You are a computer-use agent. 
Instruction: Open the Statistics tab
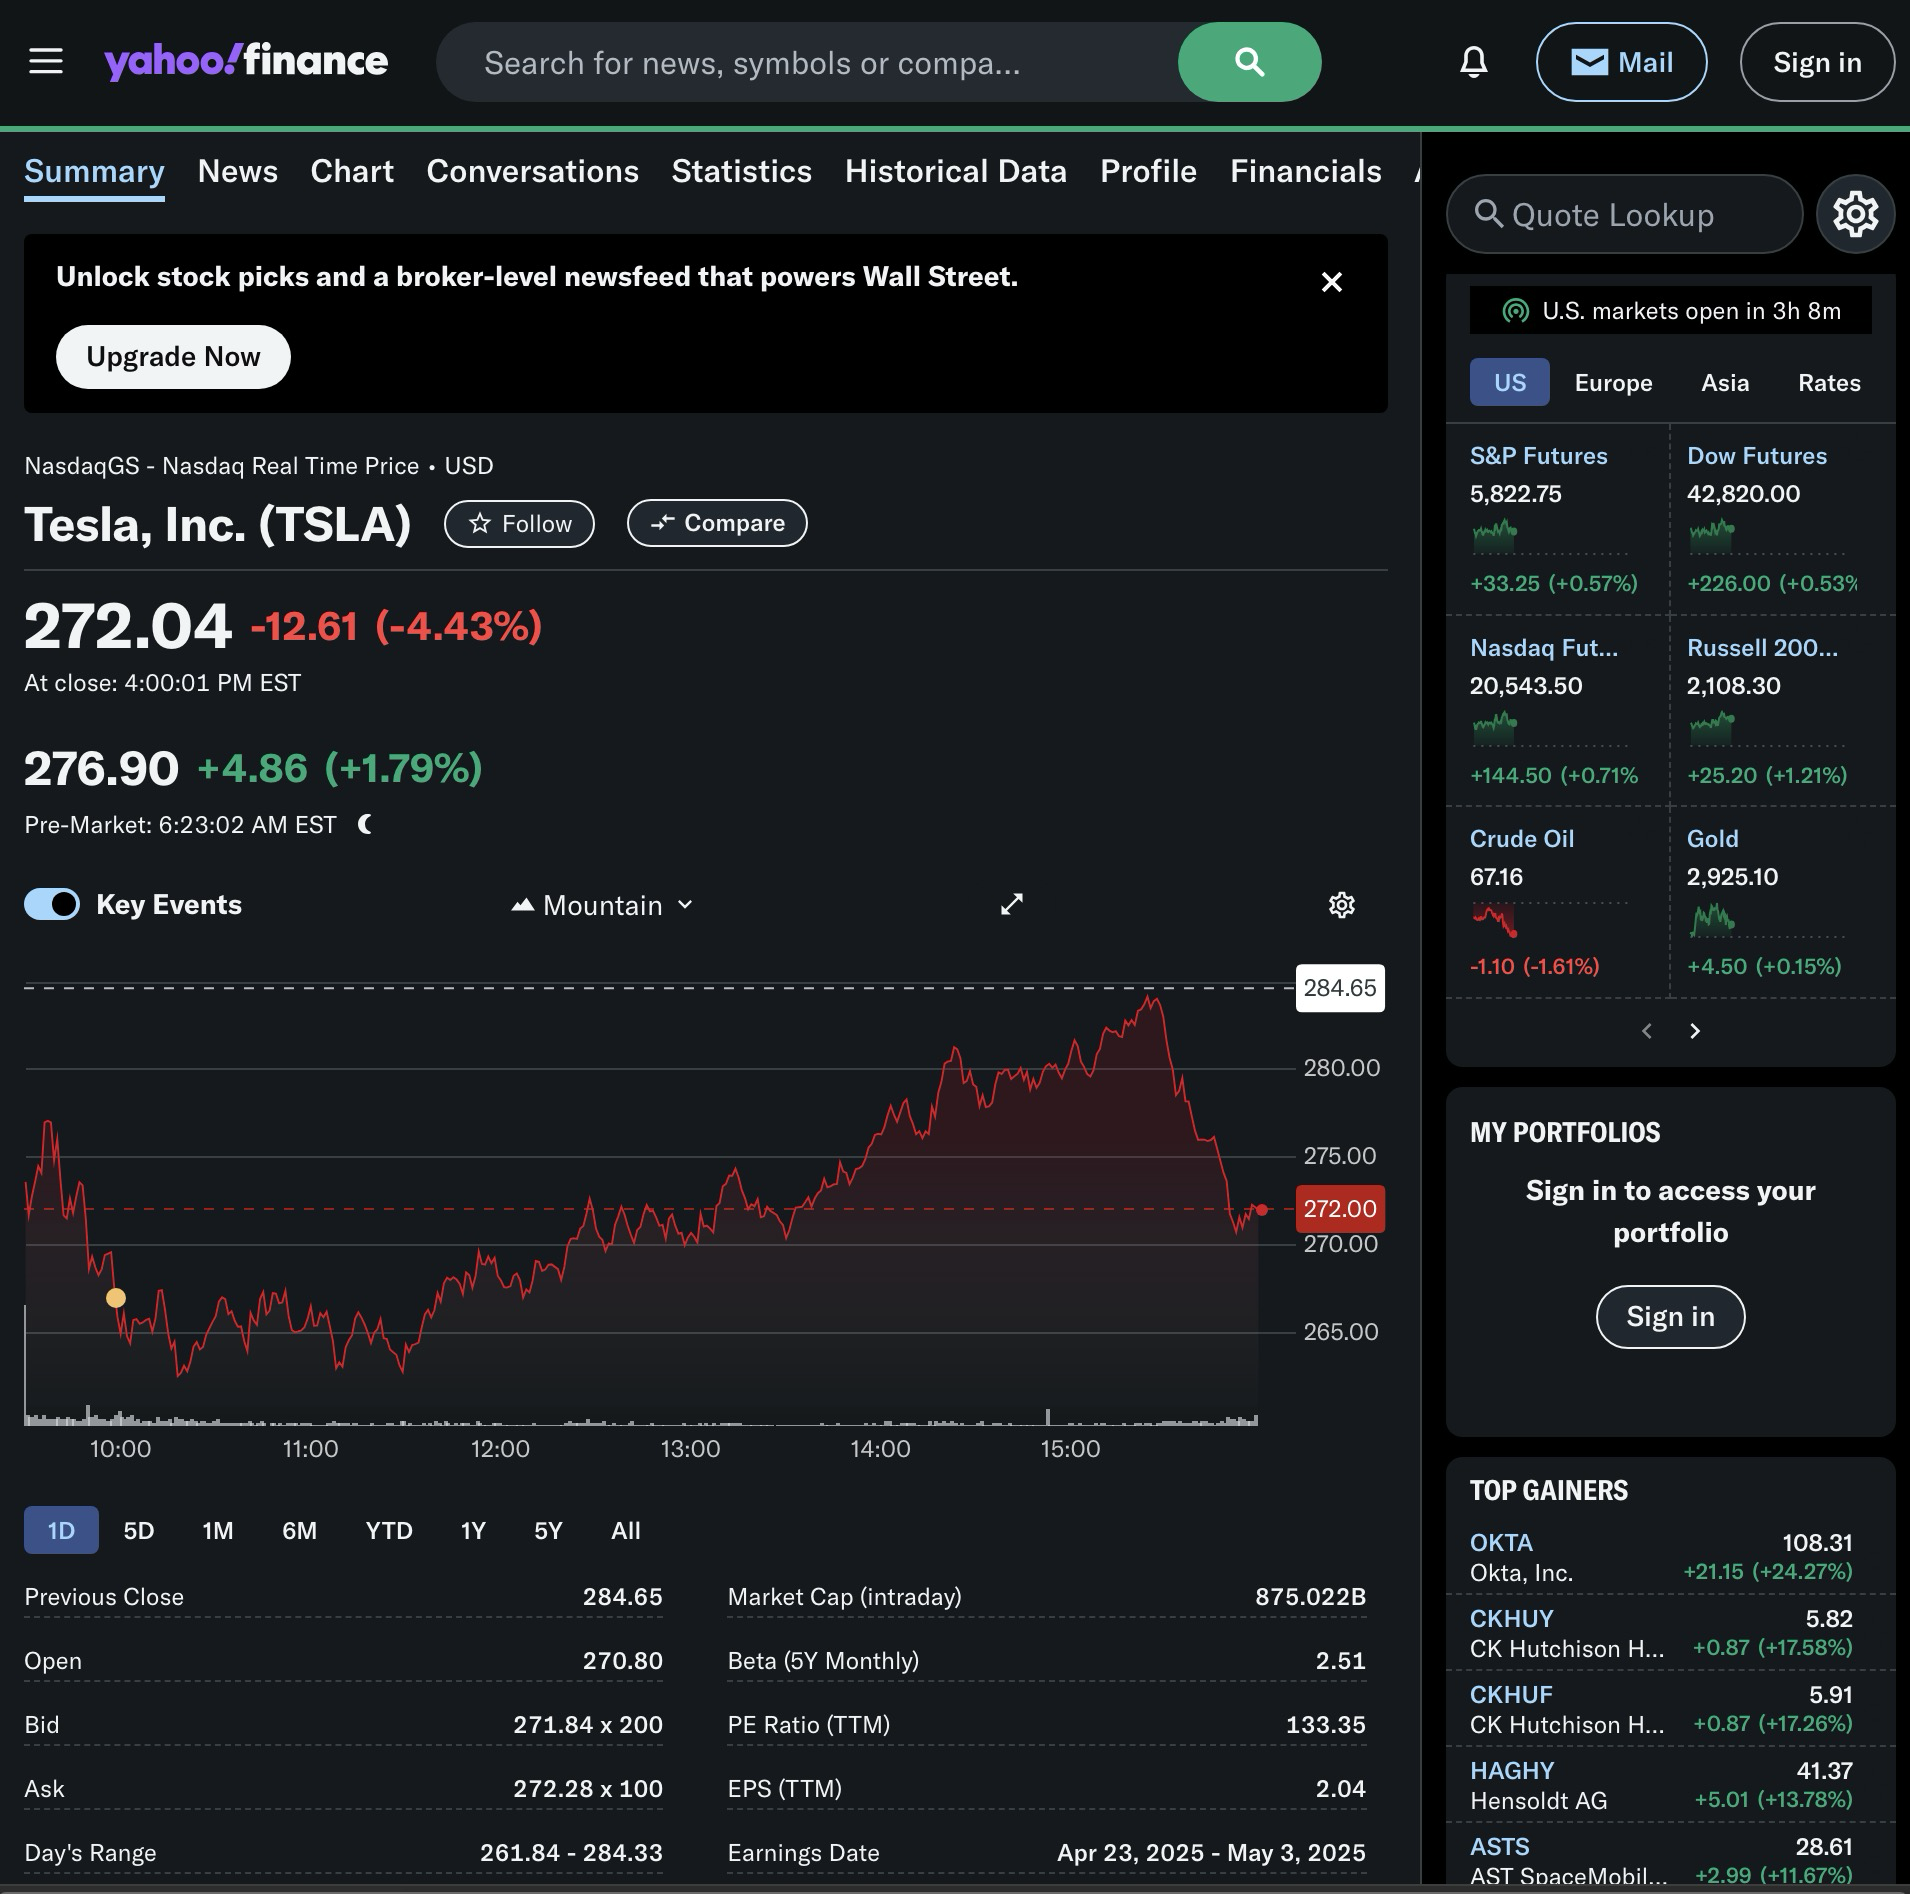(x=741, y=171)
